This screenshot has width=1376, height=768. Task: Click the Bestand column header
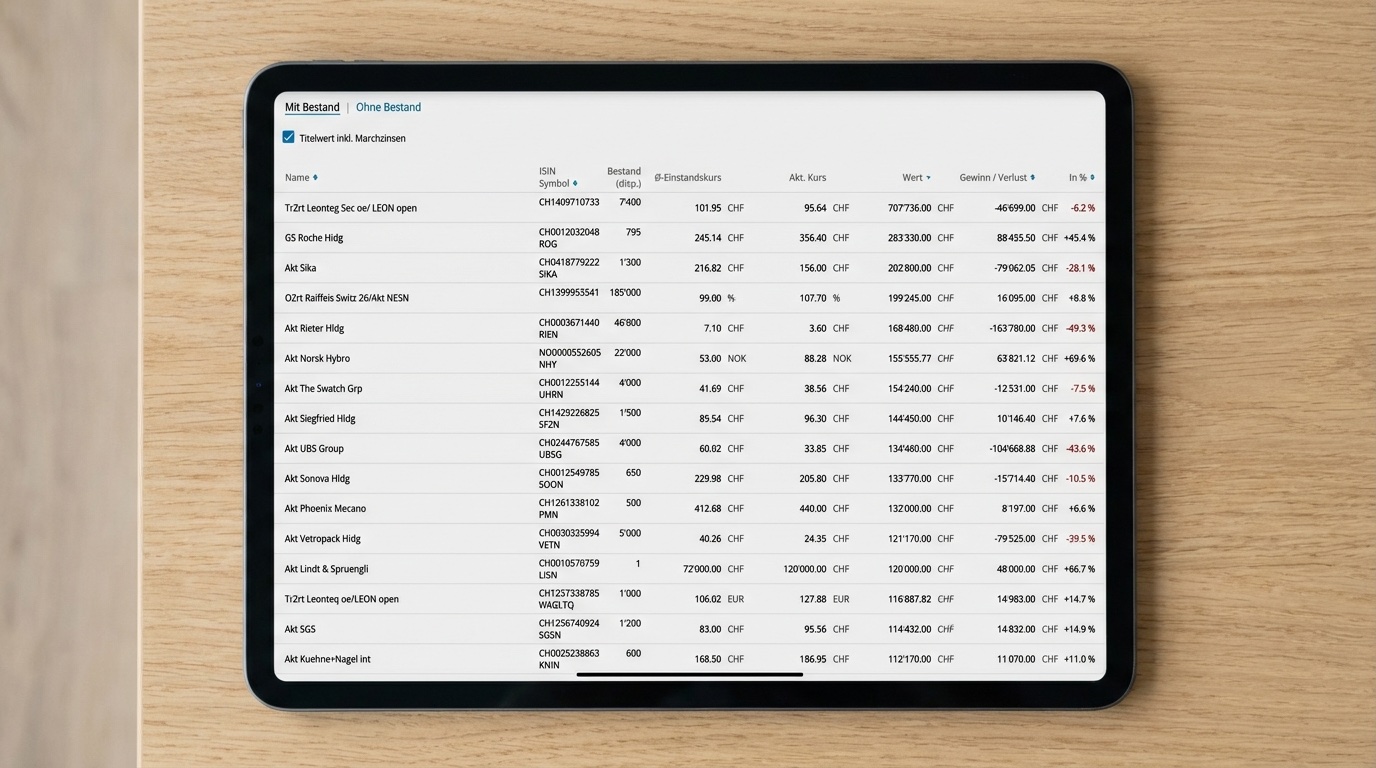coord(624,177)
